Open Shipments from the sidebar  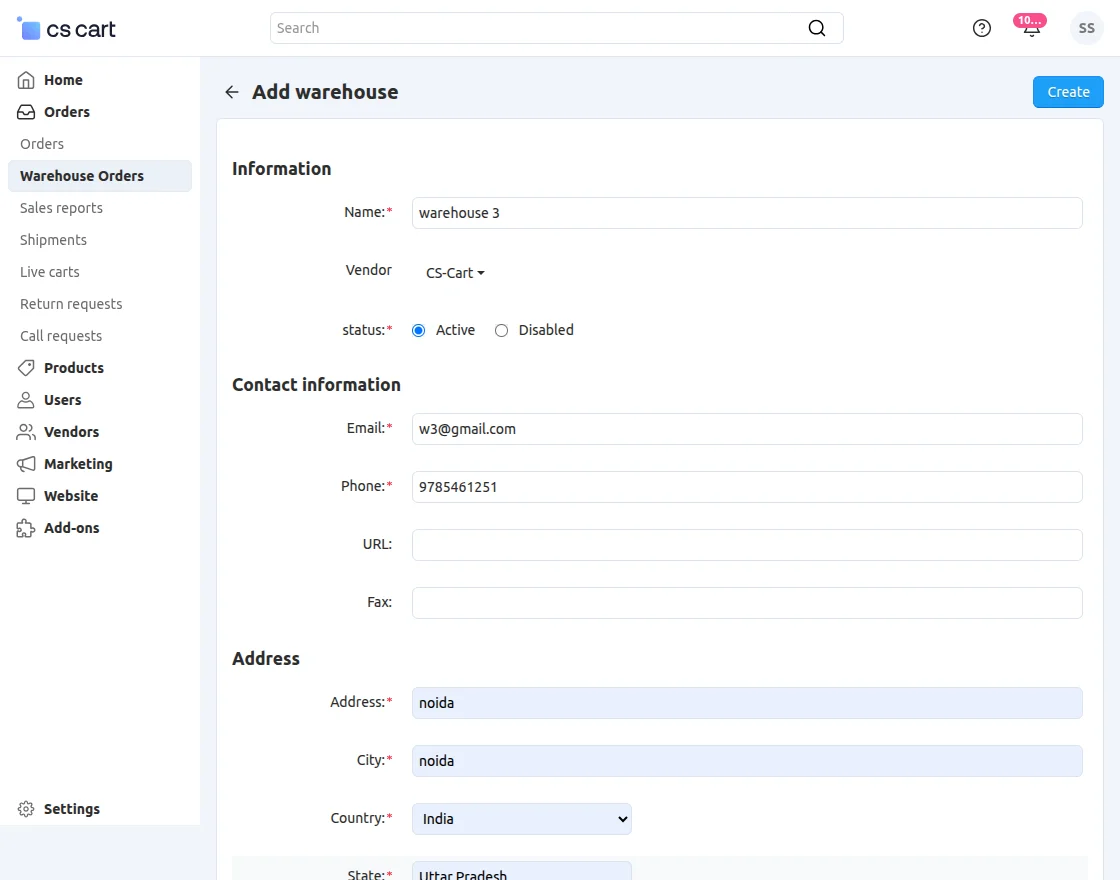[x=53, y=240]
